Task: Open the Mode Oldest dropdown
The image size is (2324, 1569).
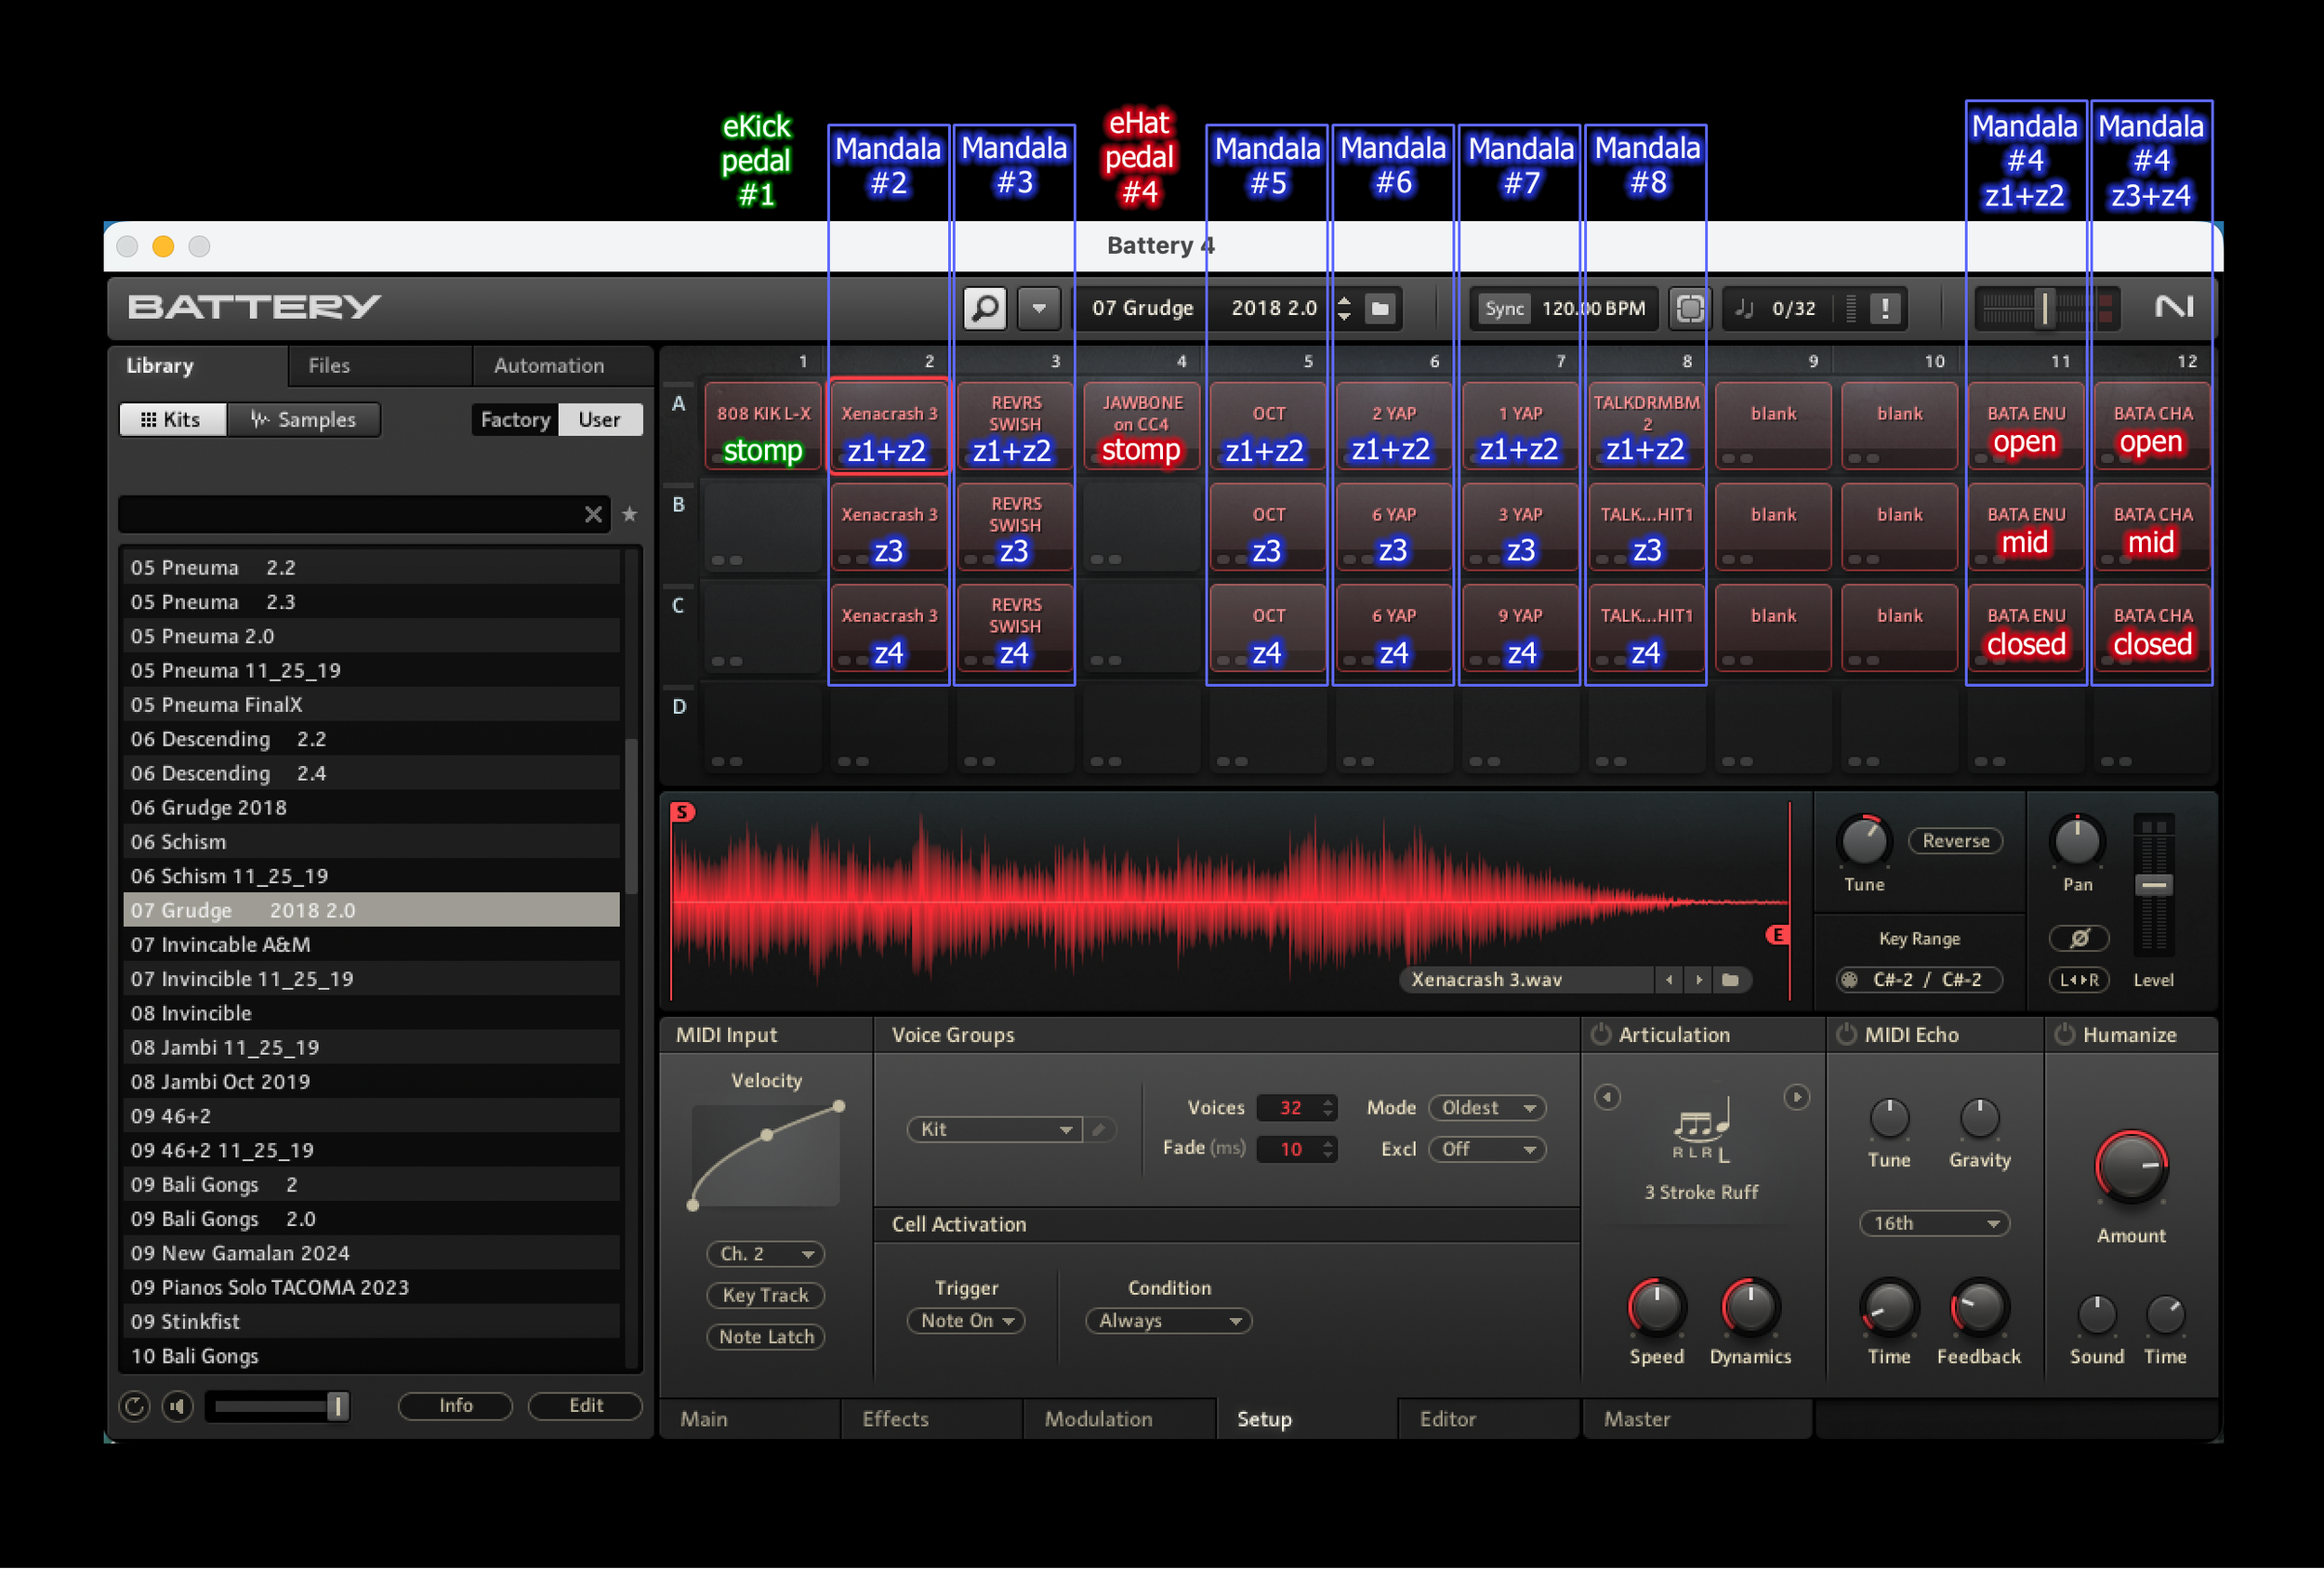Action: (x=1487, y=1107)
